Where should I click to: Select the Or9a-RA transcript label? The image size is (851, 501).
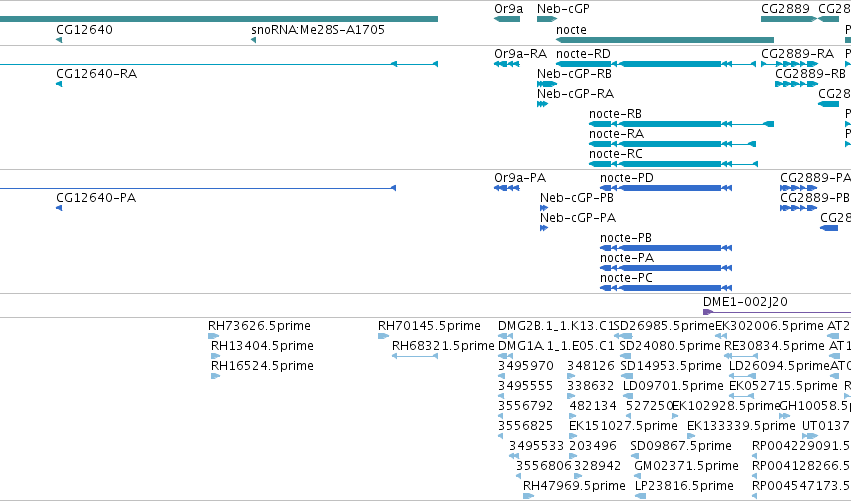tap(520, 54)
